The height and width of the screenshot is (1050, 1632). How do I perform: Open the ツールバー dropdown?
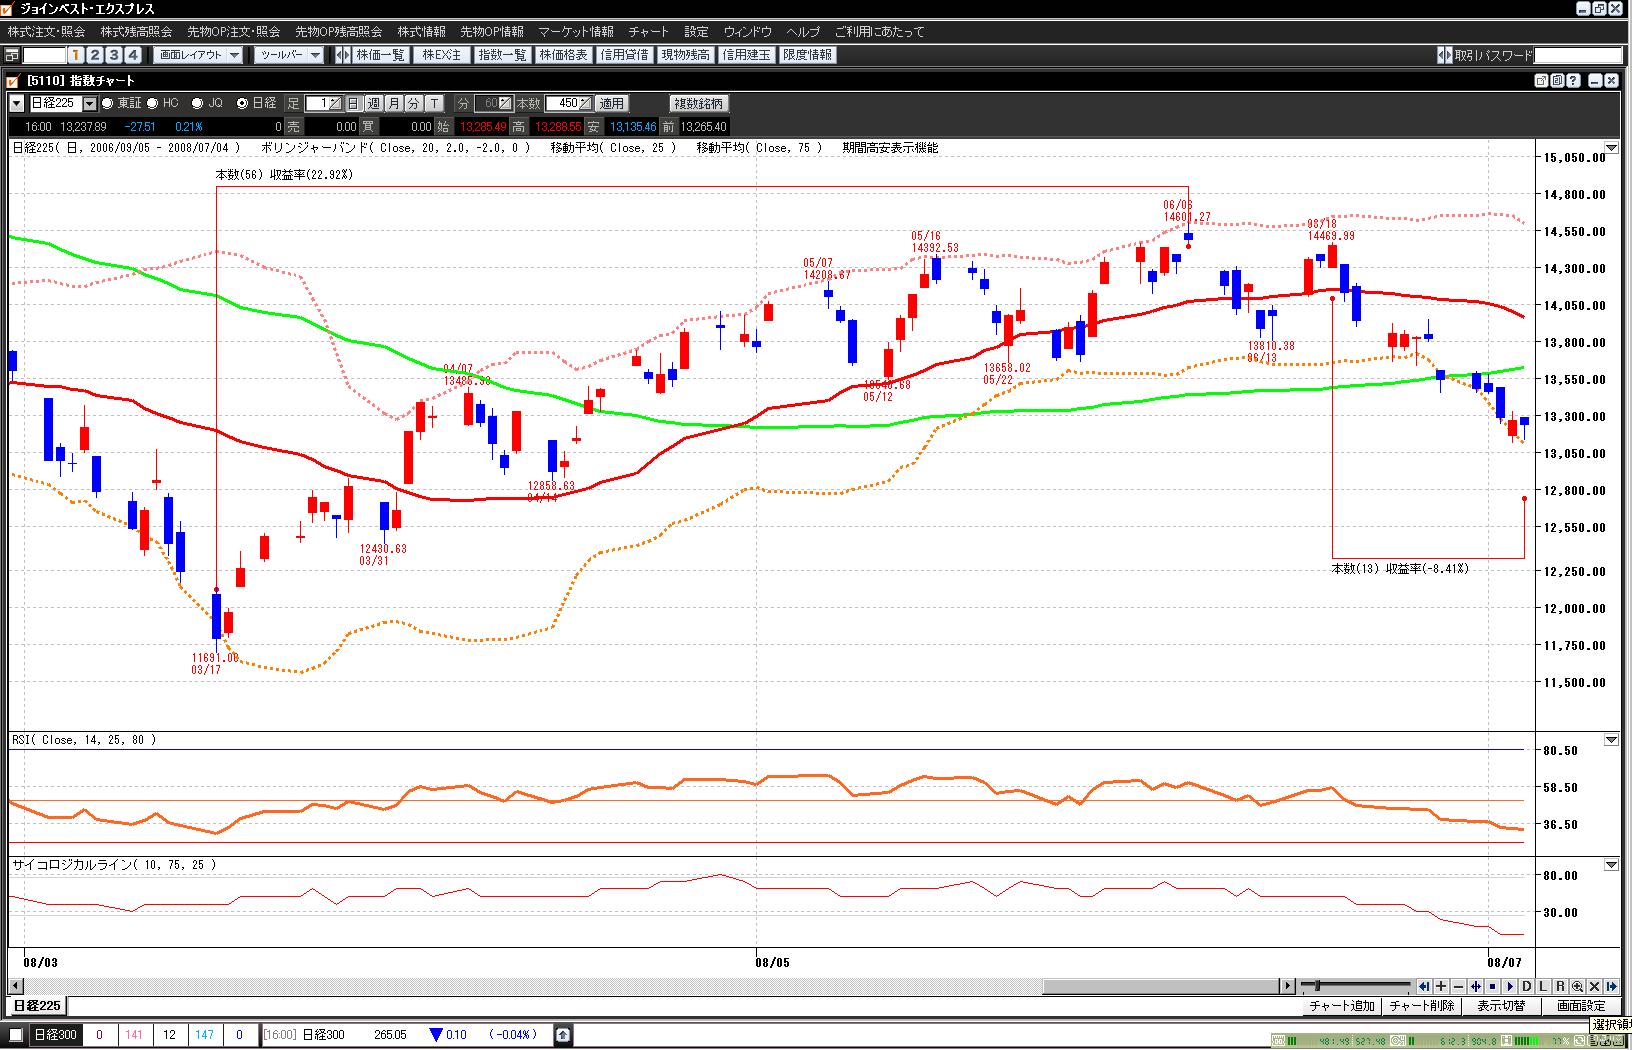pyautogui.click(x=288, y=55)
